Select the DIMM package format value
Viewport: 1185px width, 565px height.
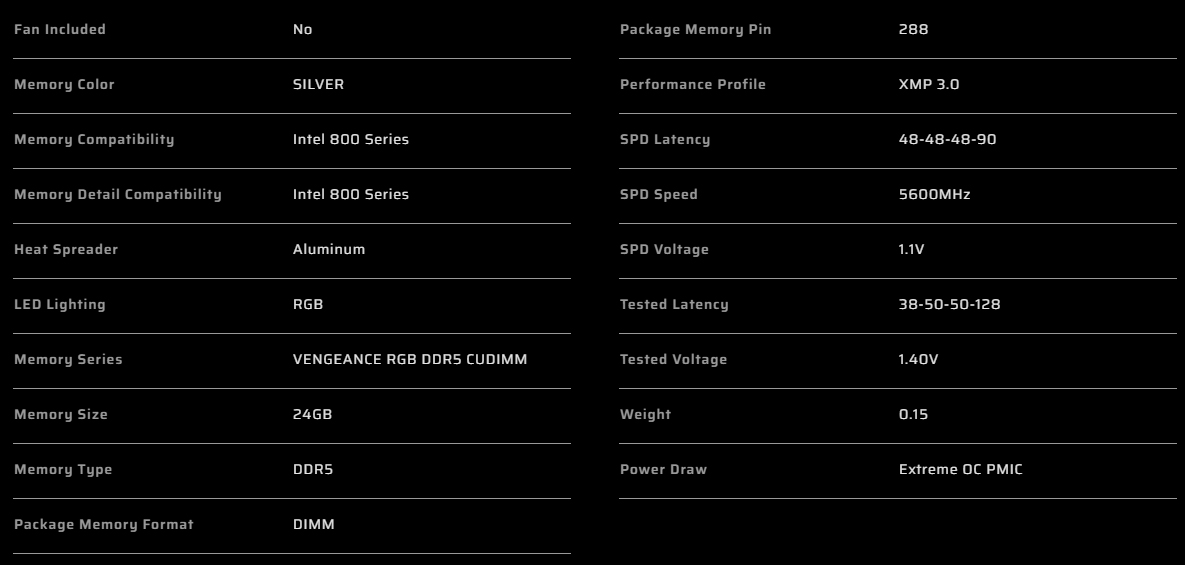[x=314, y=524]
